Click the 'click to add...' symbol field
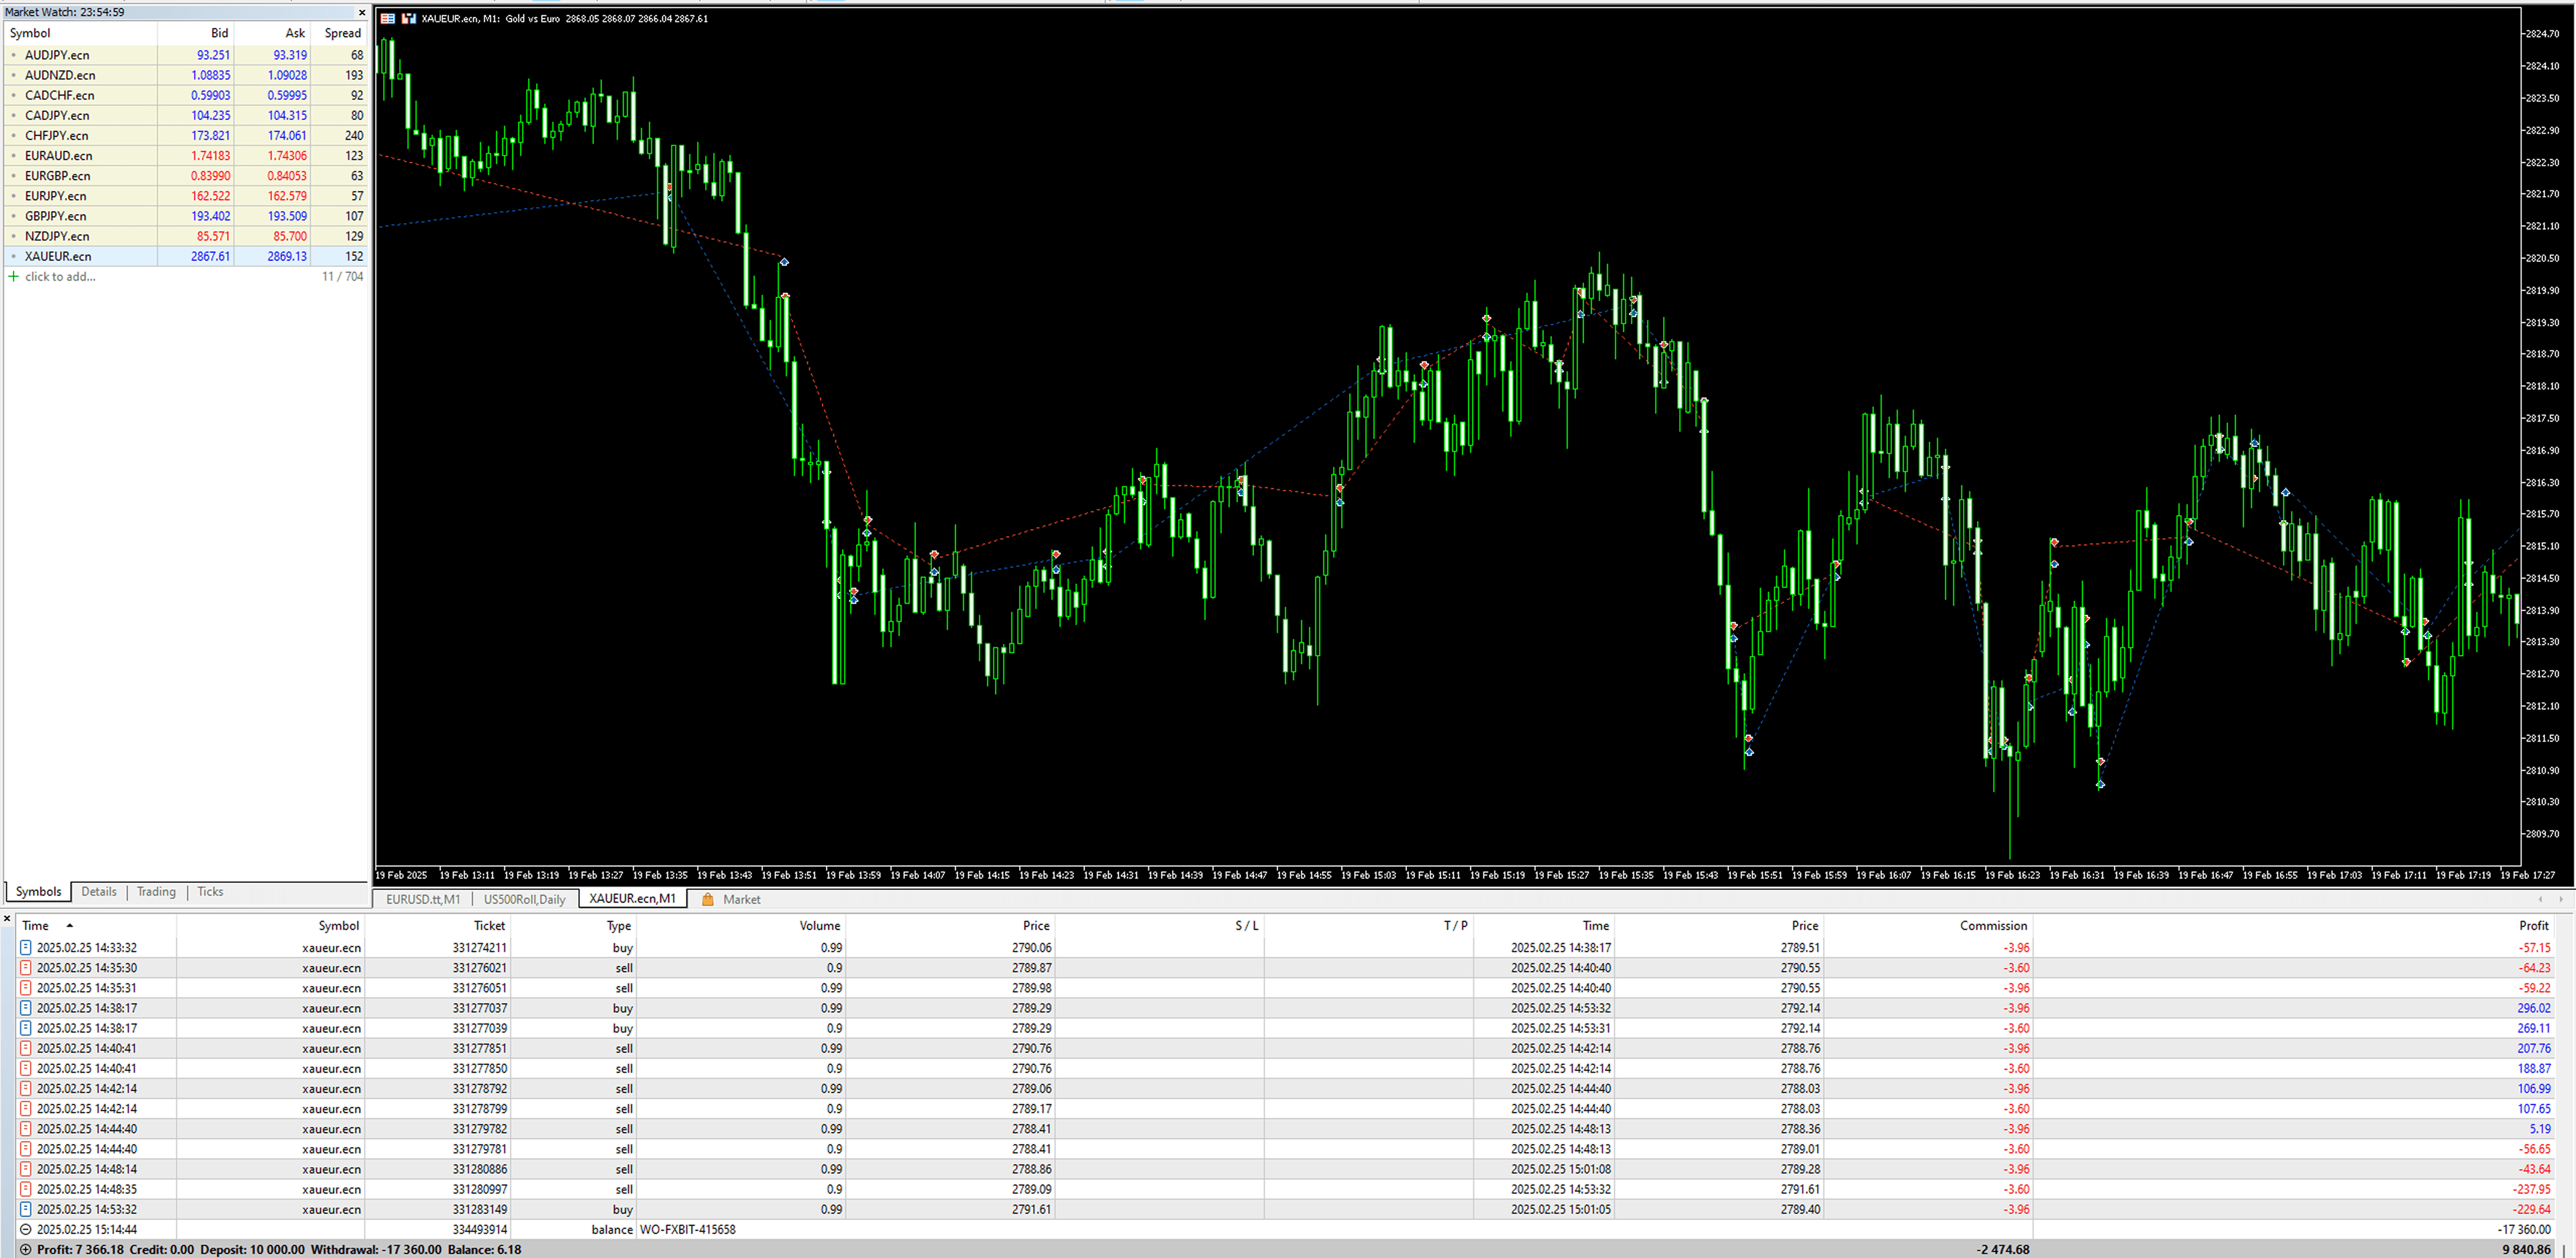 tap(60, 277)
